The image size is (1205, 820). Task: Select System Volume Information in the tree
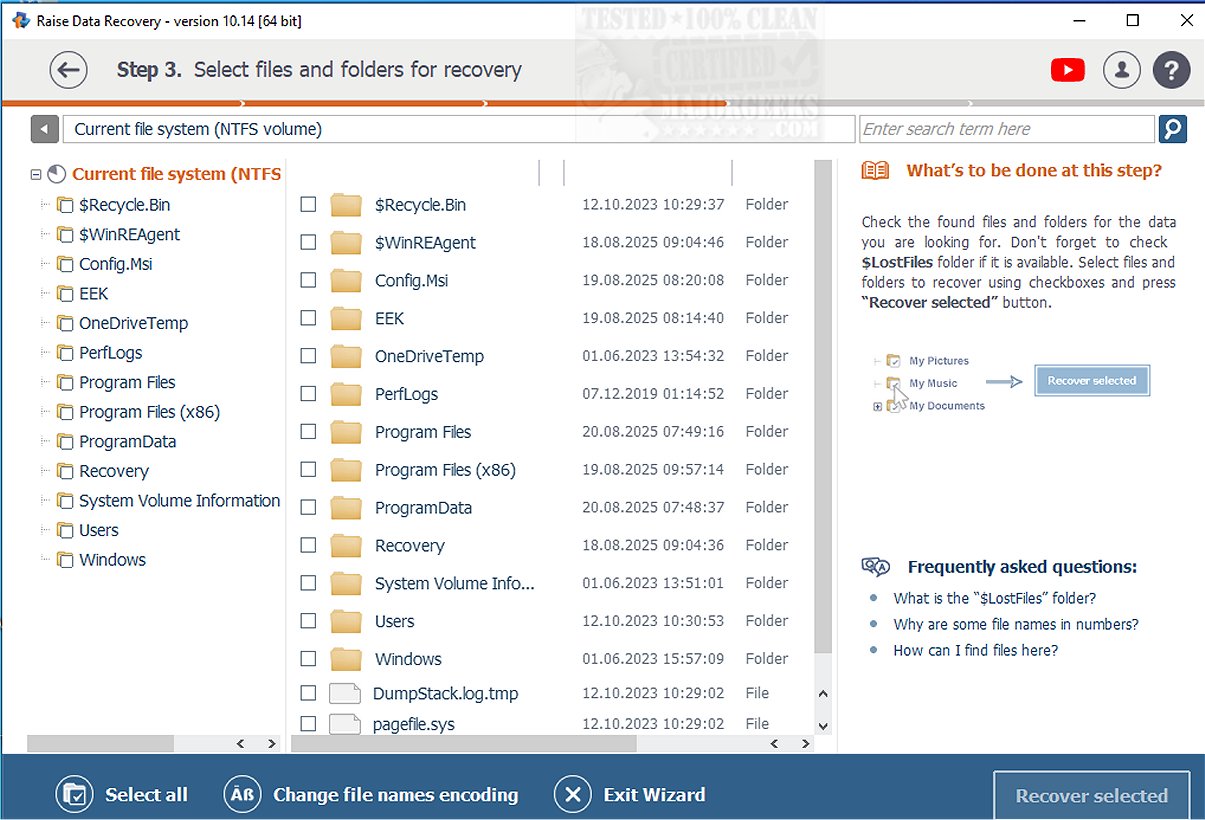pos(180,501)
